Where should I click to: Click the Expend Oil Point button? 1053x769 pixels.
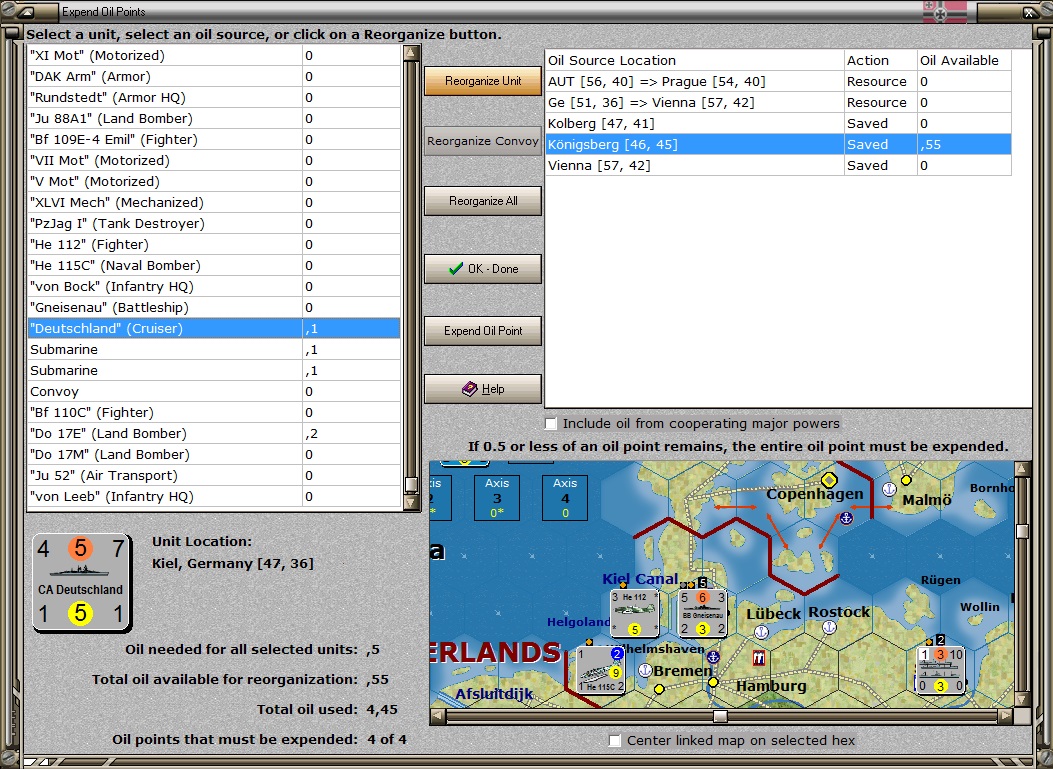tap(483, 330)
